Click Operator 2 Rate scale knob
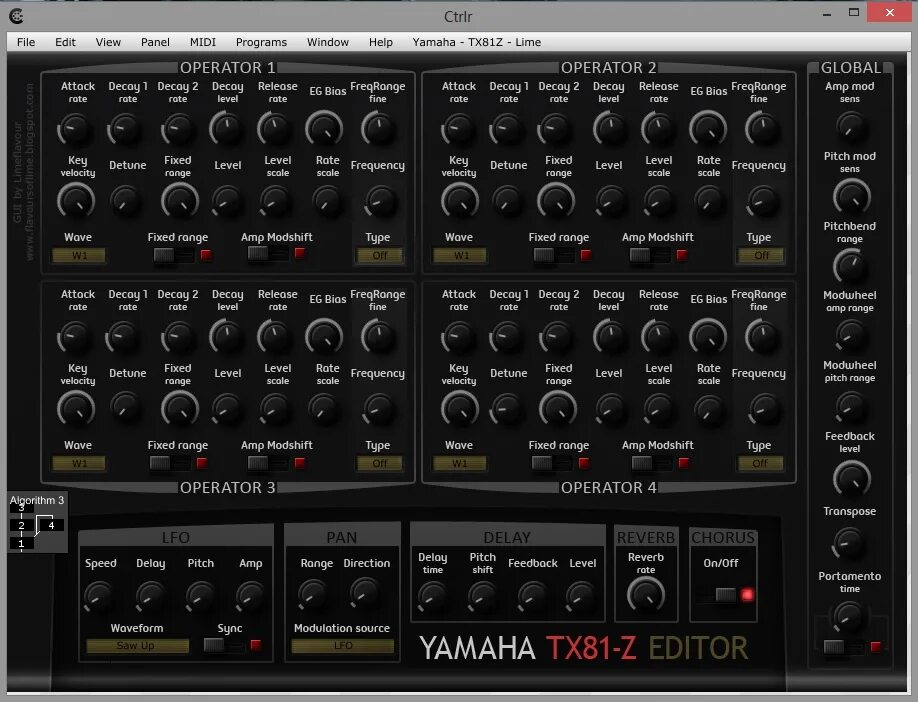 tap(709, 201)
